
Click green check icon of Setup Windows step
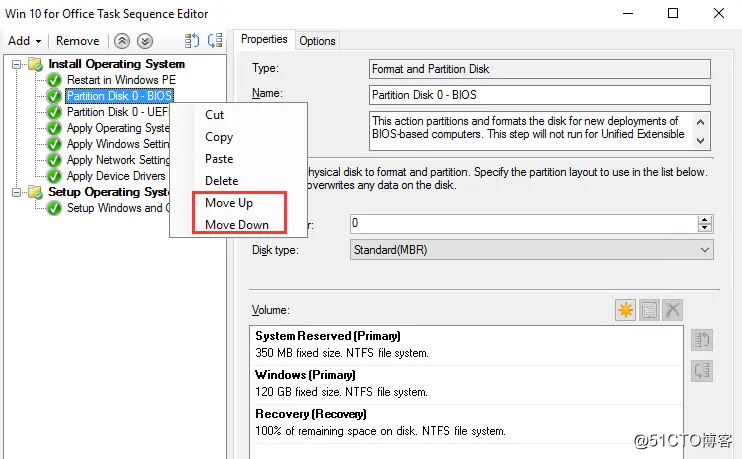(x=54, y=209)
